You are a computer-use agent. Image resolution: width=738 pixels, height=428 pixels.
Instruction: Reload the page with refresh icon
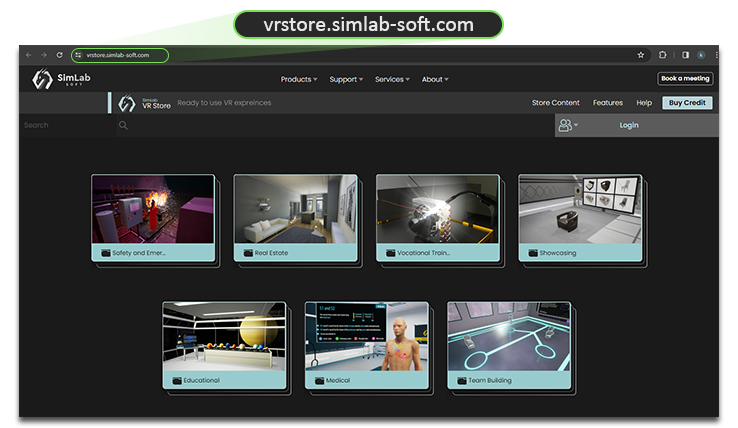(59, 55)
